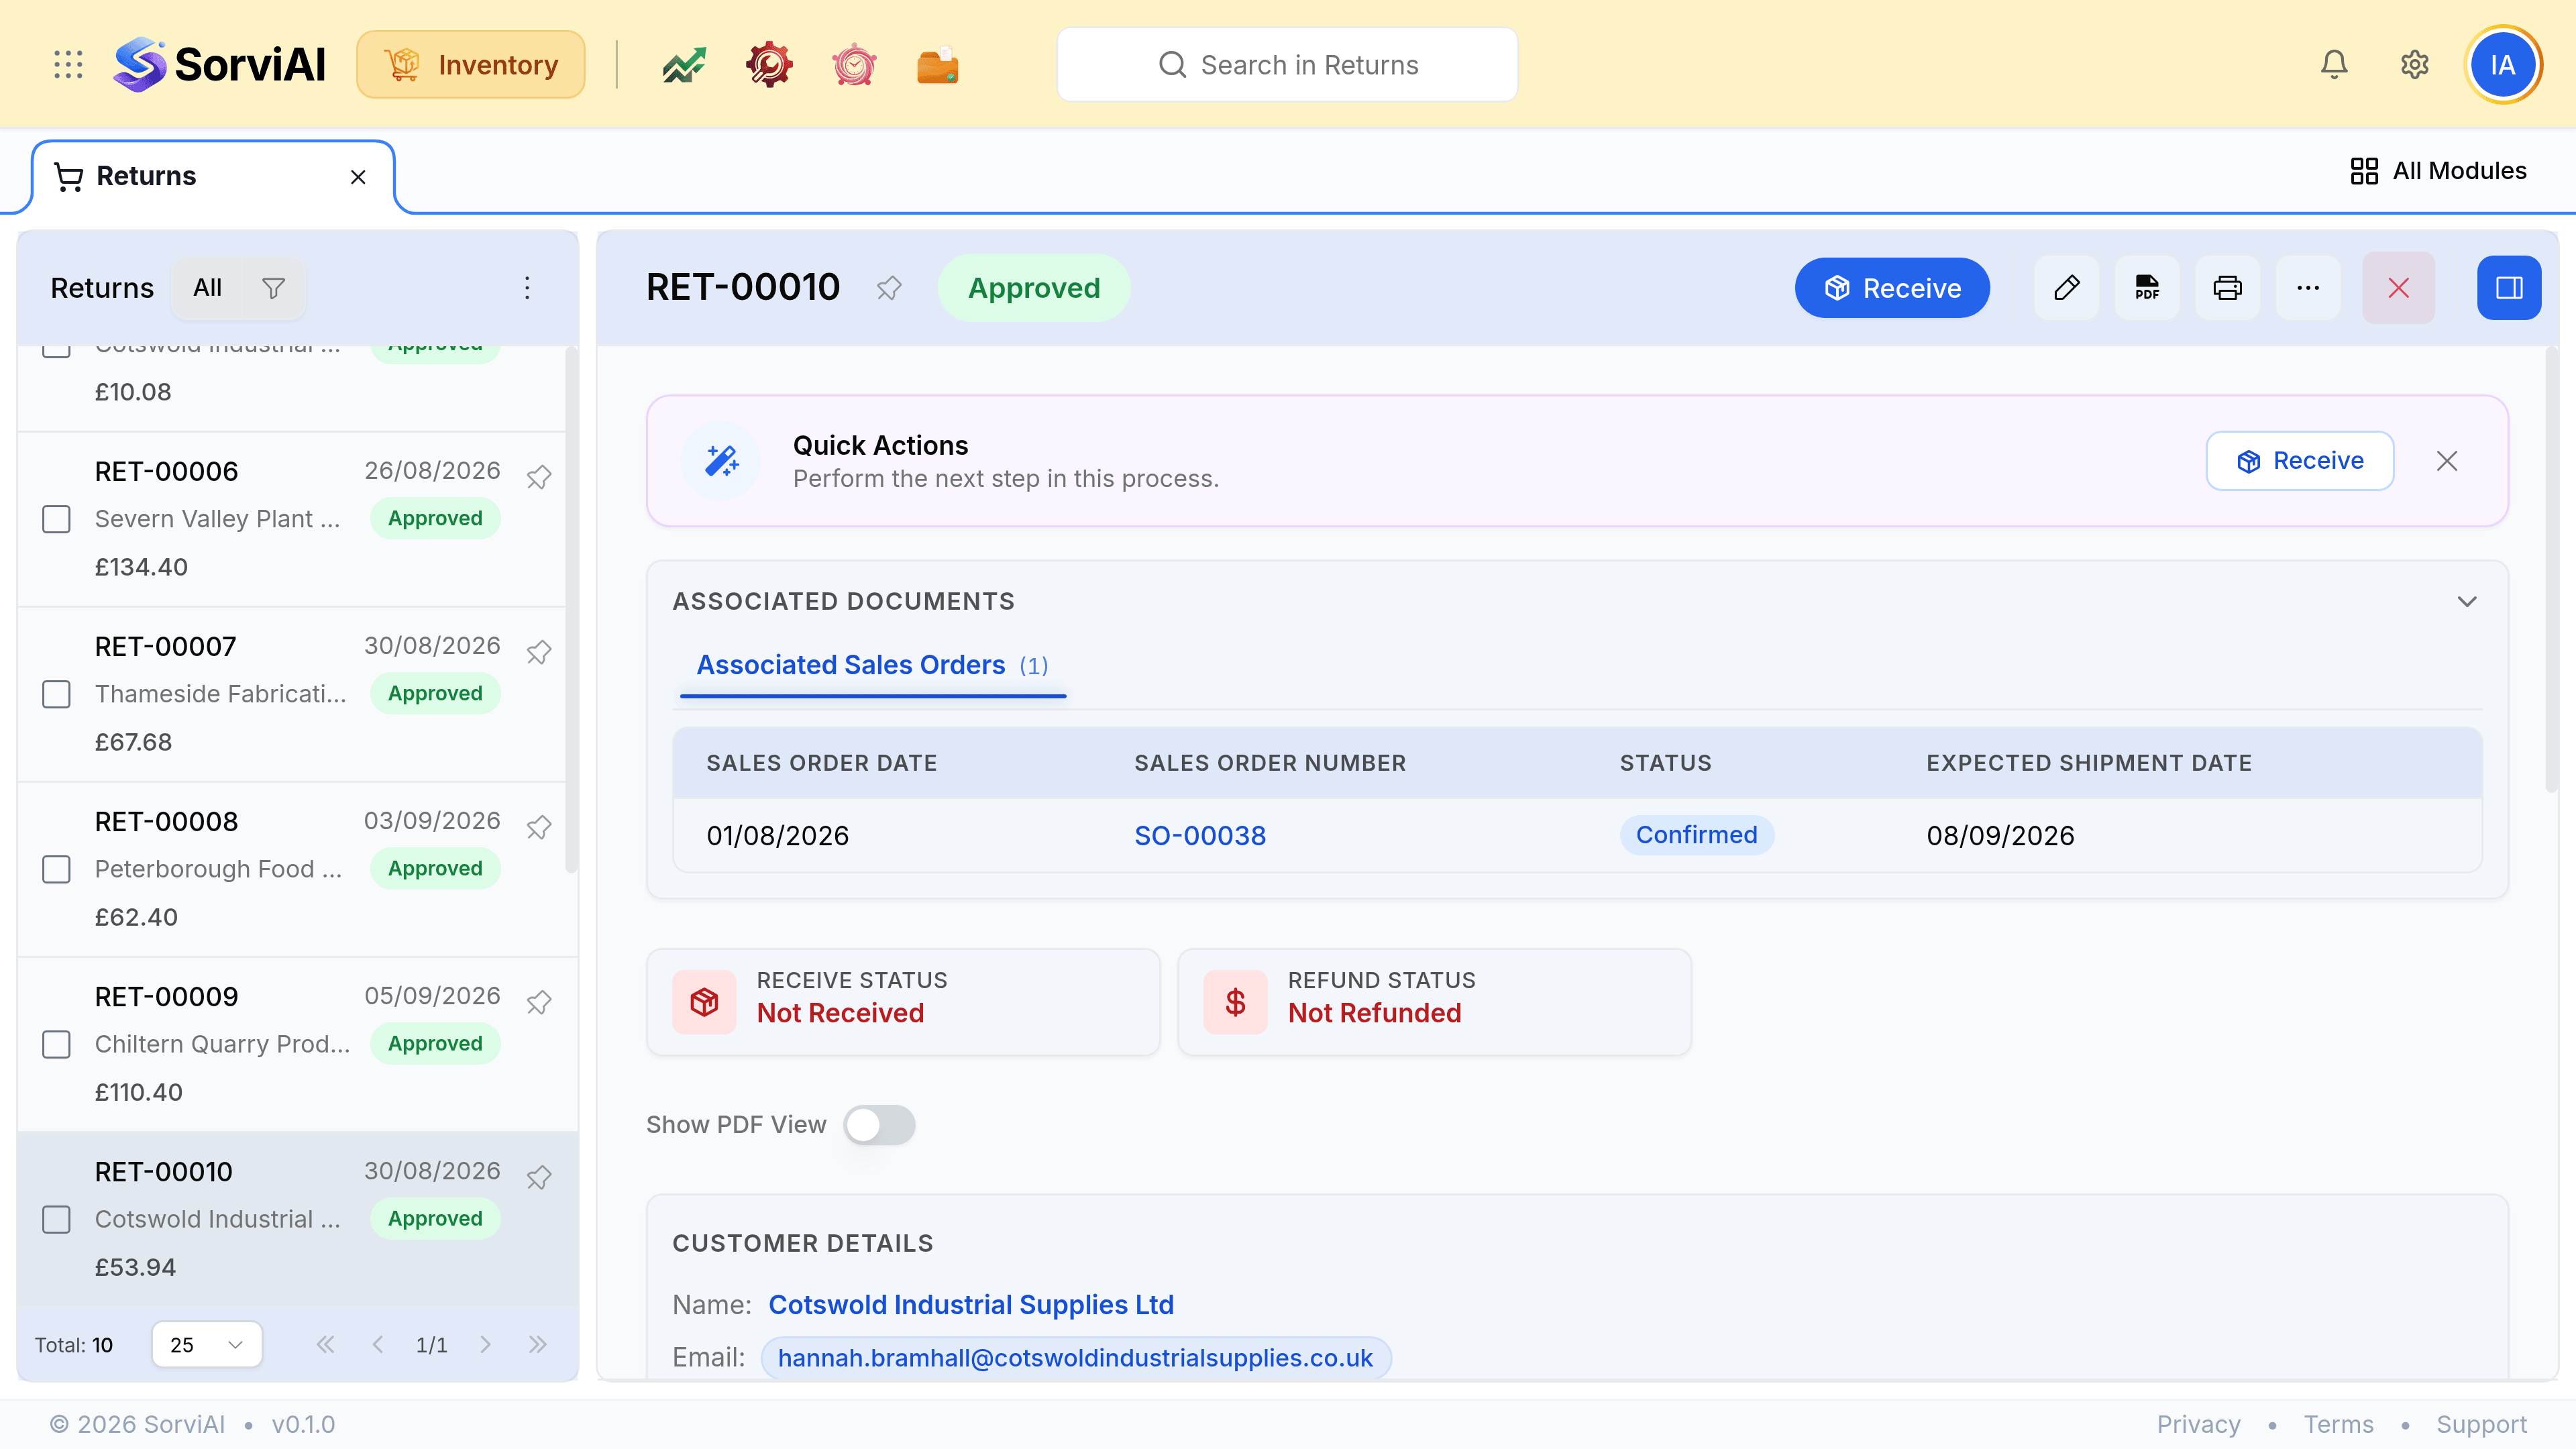2576x1449 pixels.
Task: Click Receive button in header
Action: [x=1892, y=288]
